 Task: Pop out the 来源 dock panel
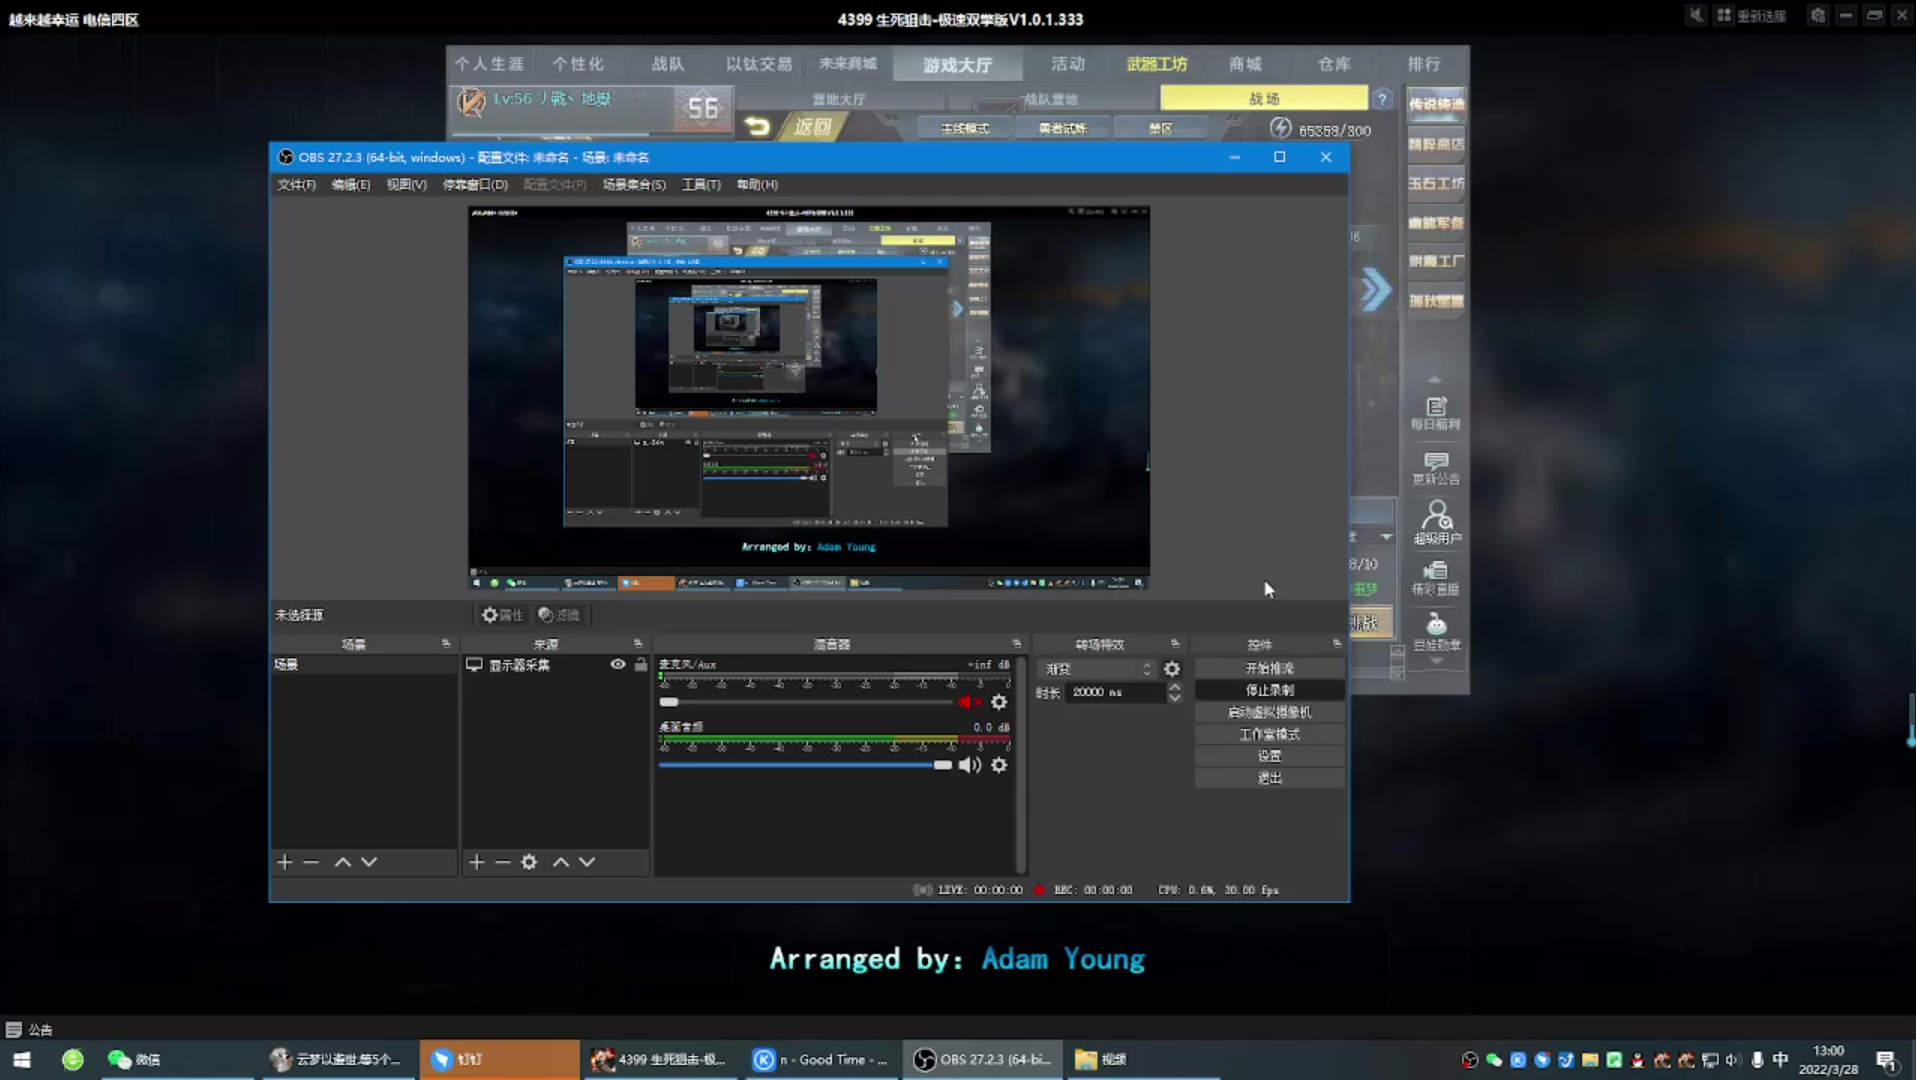638,643
